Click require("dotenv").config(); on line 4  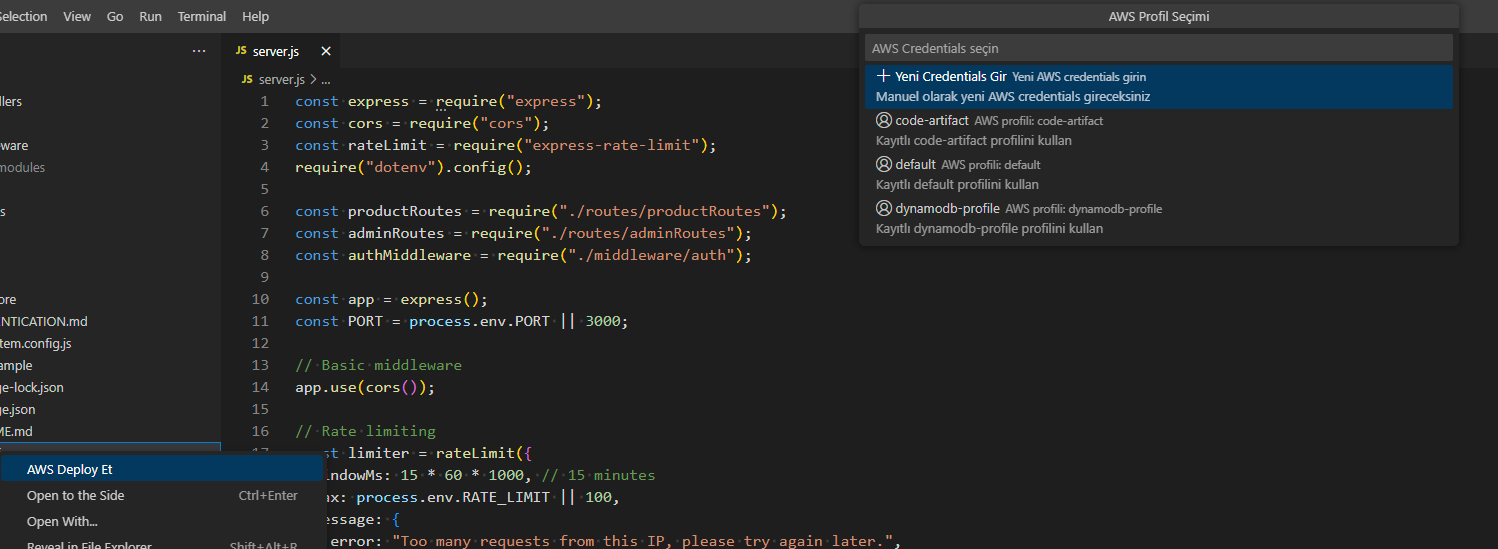pyautogui.click(x=413, y=167)
